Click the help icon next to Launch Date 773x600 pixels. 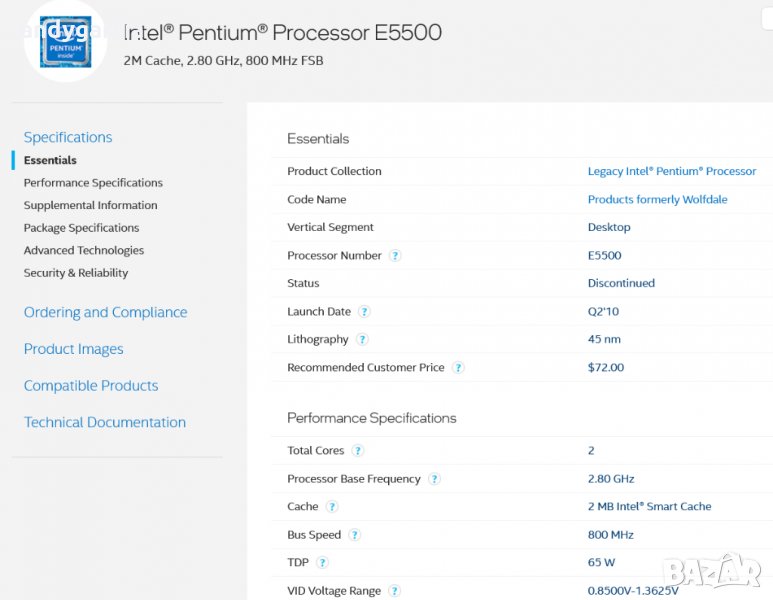click(364, 312)
